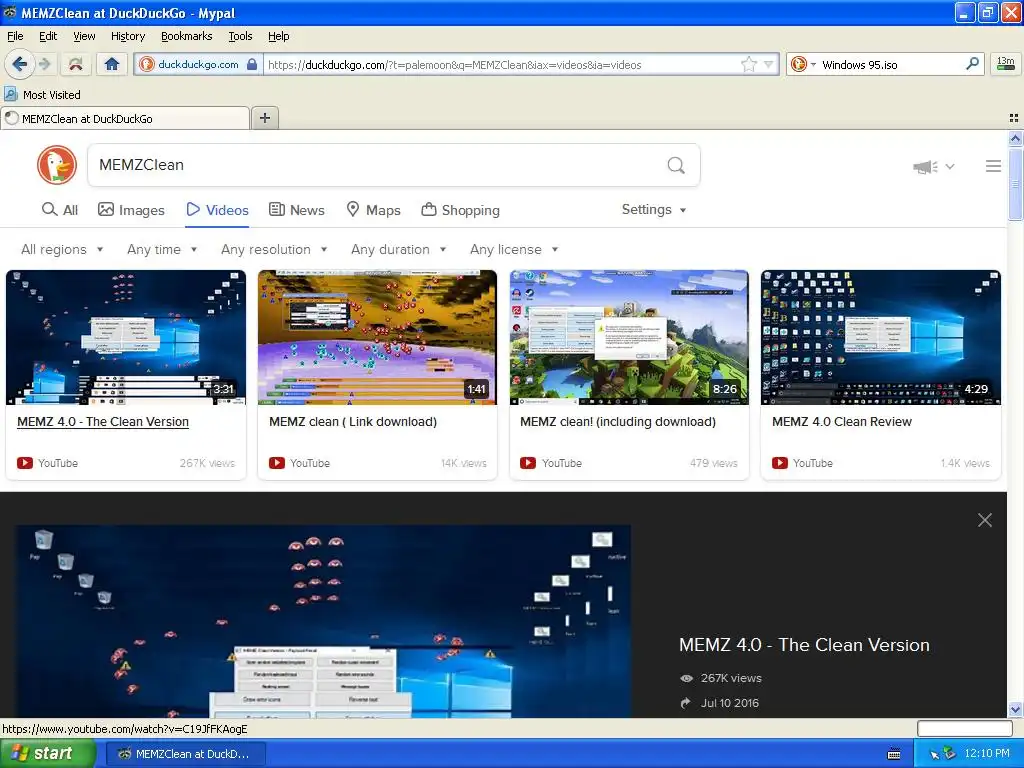
Task: Expand the Any license filter
Action: 514,249
